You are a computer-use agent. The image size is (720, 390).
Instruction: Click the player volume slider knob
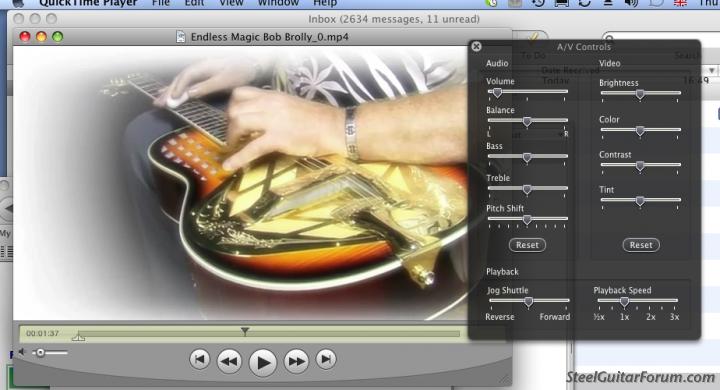[40, 353]
